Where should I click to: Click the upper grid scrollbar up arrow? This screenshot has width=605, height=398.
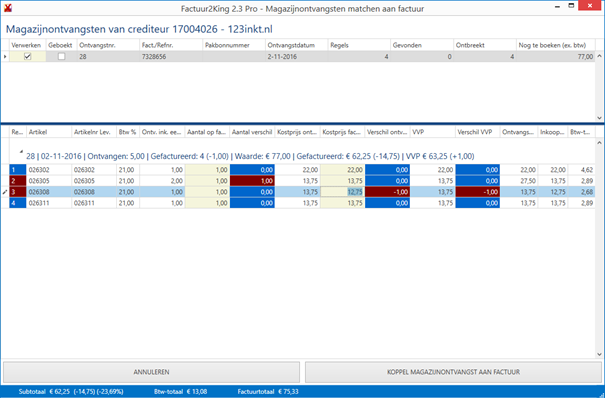click(600, 56)
